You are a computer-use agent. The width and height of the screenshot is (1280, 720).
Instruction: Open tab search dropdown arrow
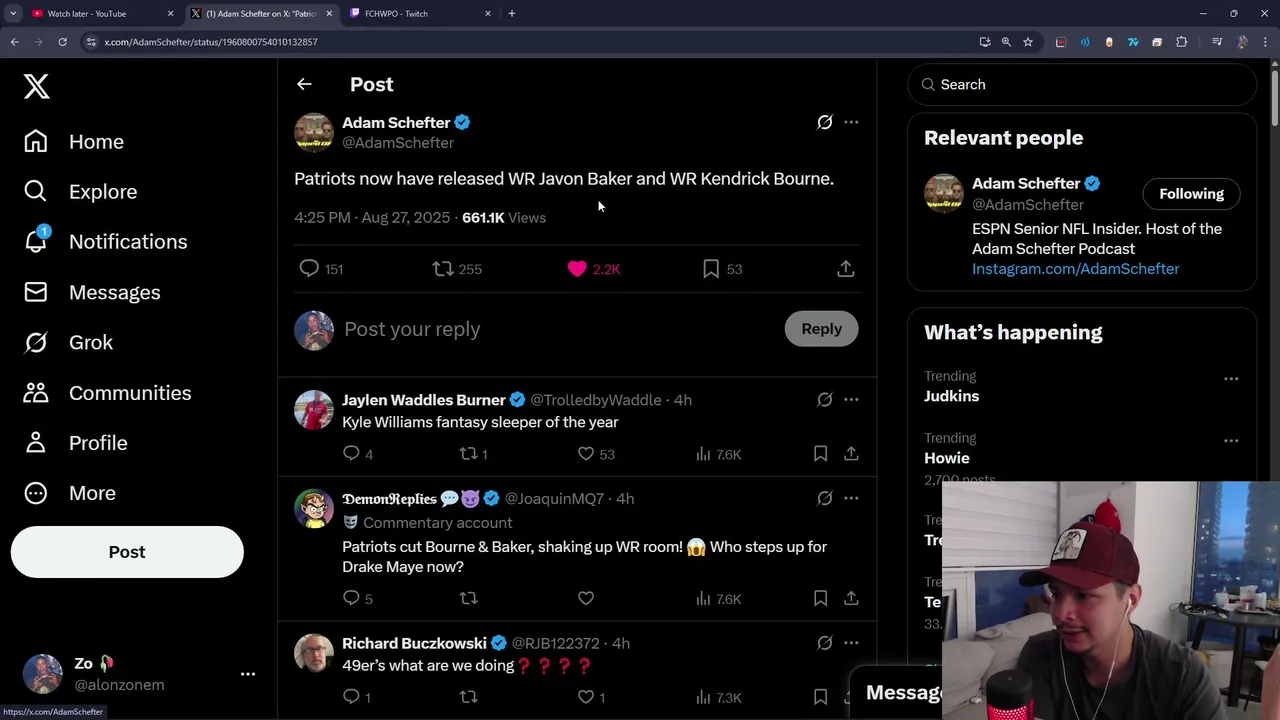click(13, 14)
